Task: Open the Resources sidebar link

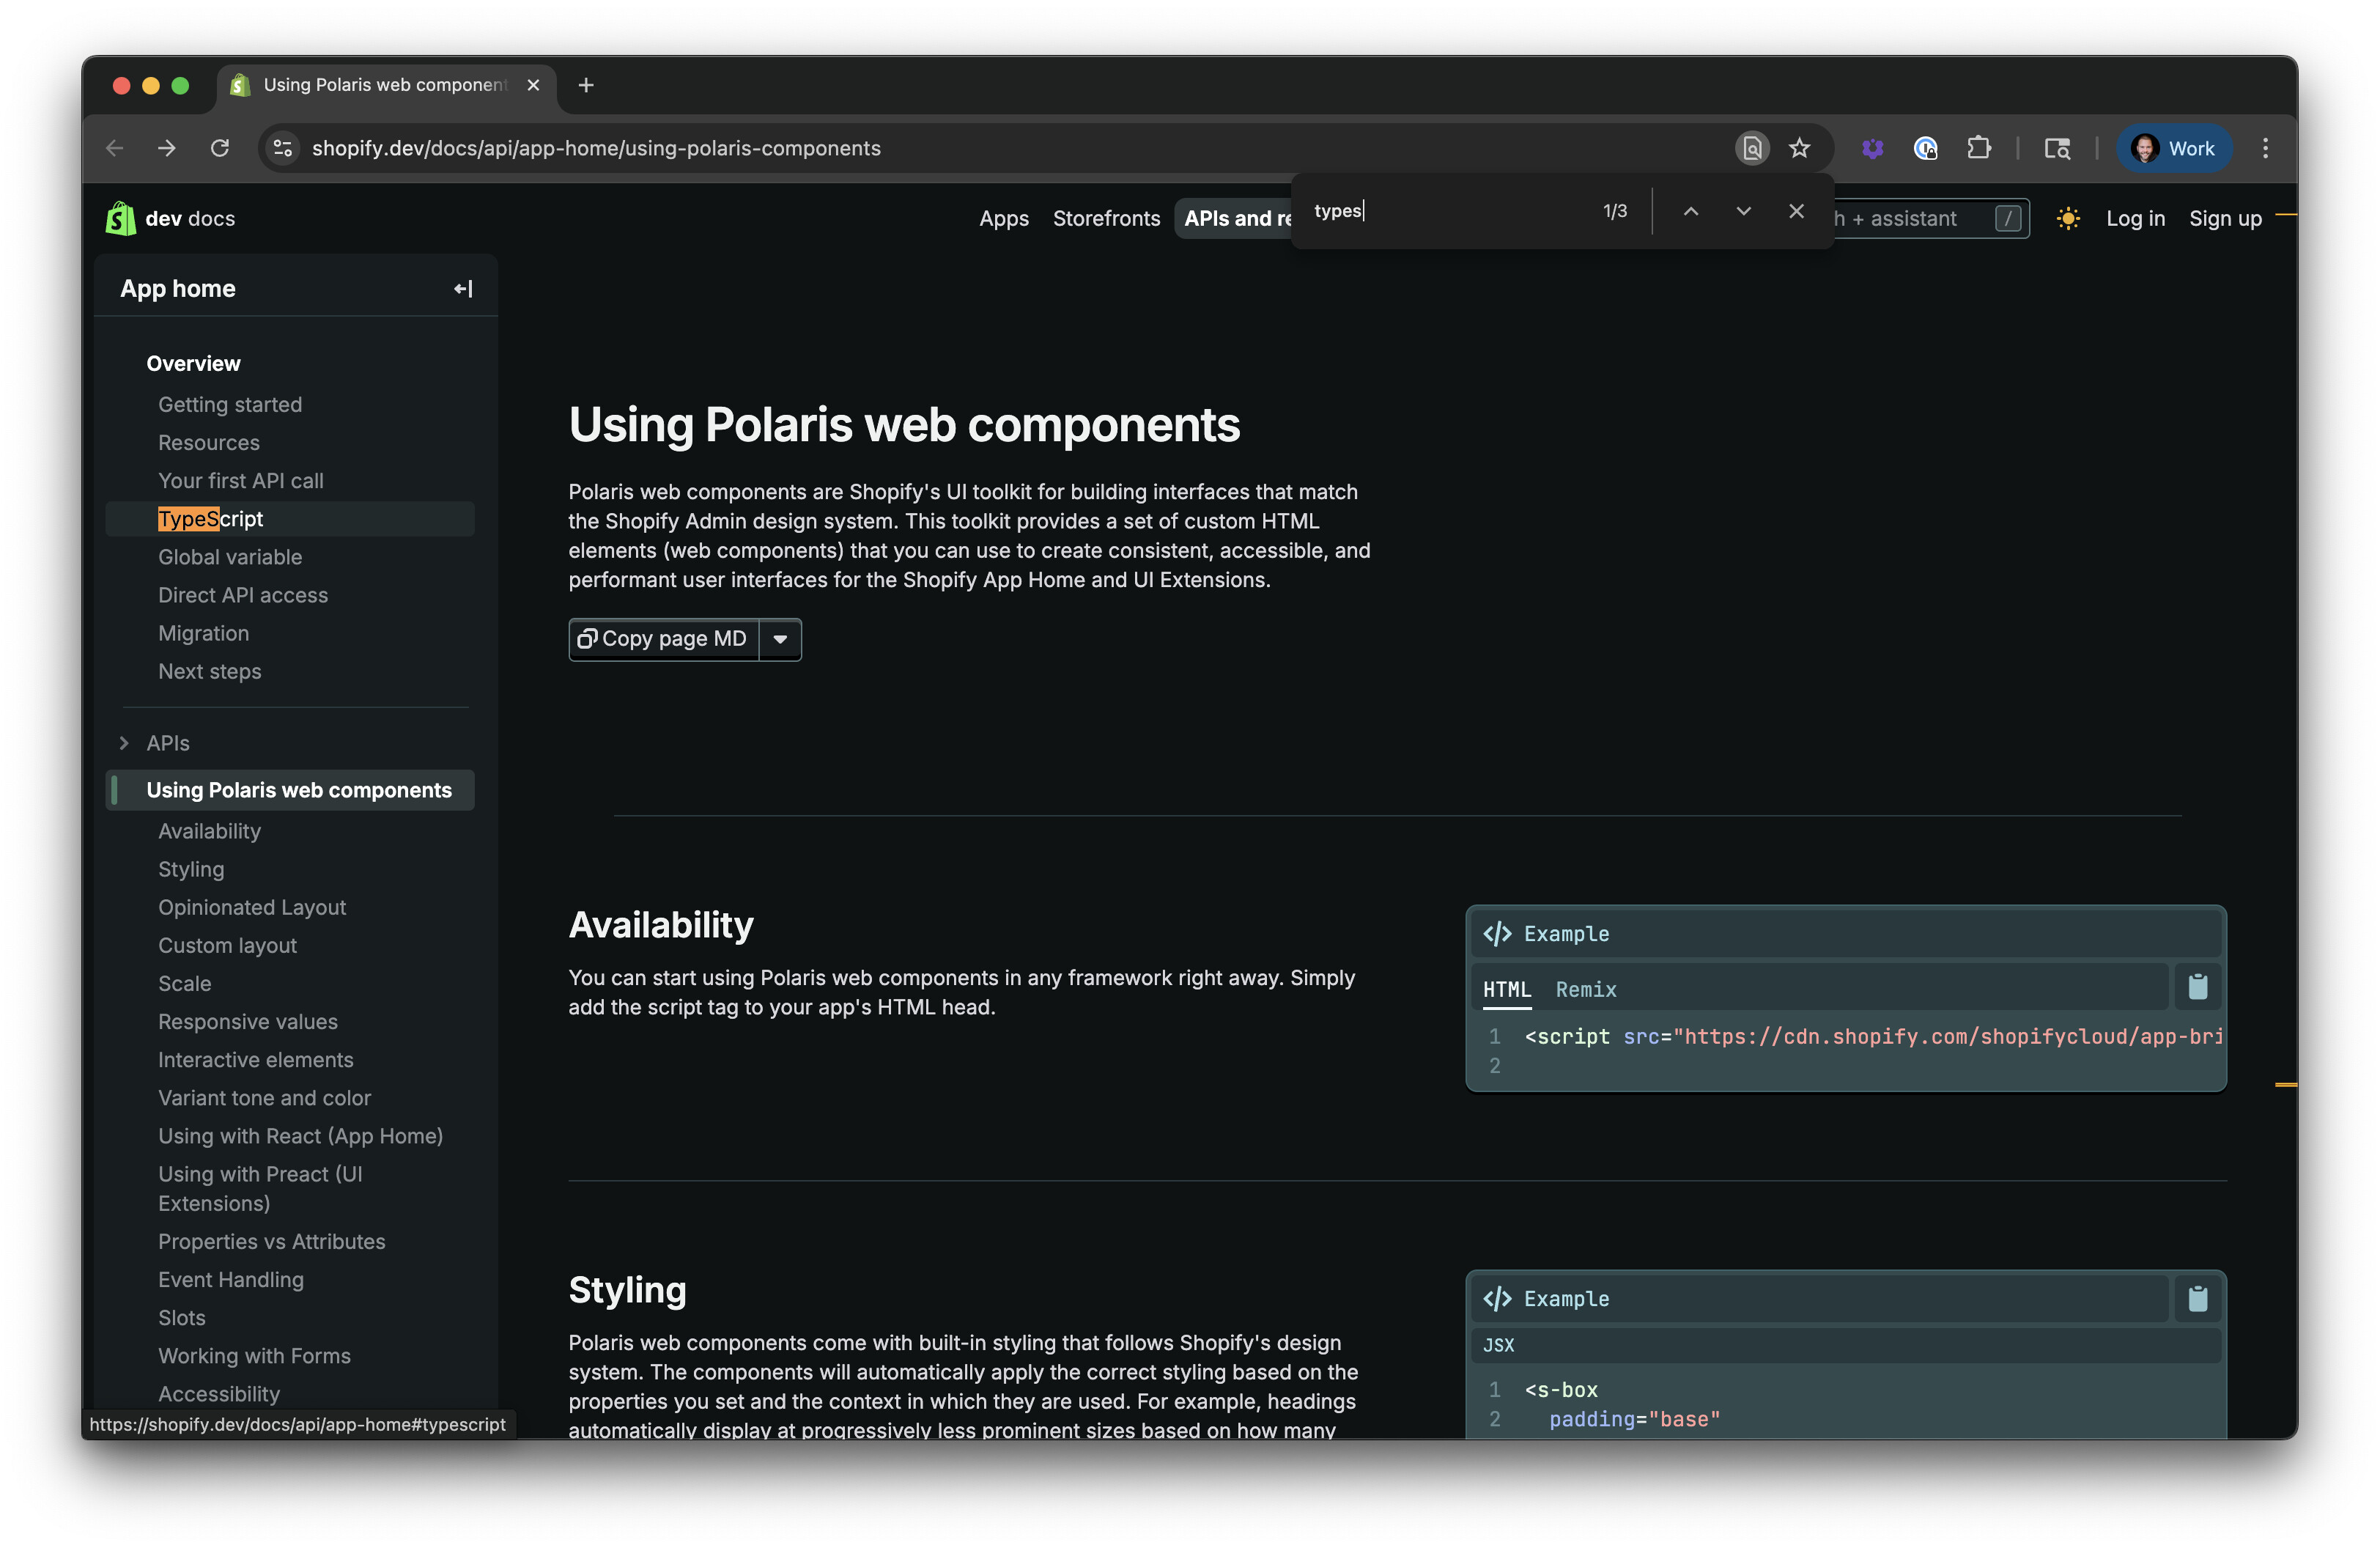Action: 209,442
